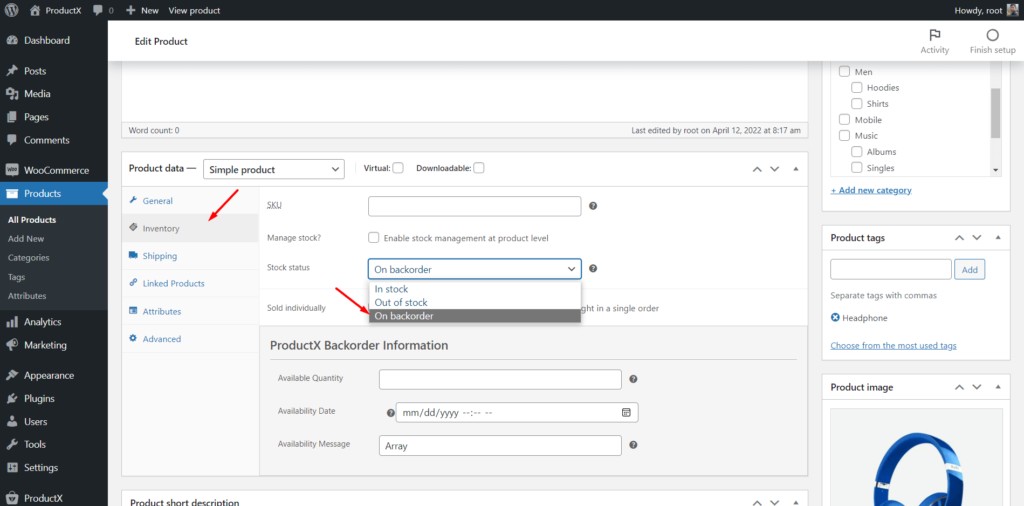
Task: Switch to the General tab
Action: (x=191, y=201)
